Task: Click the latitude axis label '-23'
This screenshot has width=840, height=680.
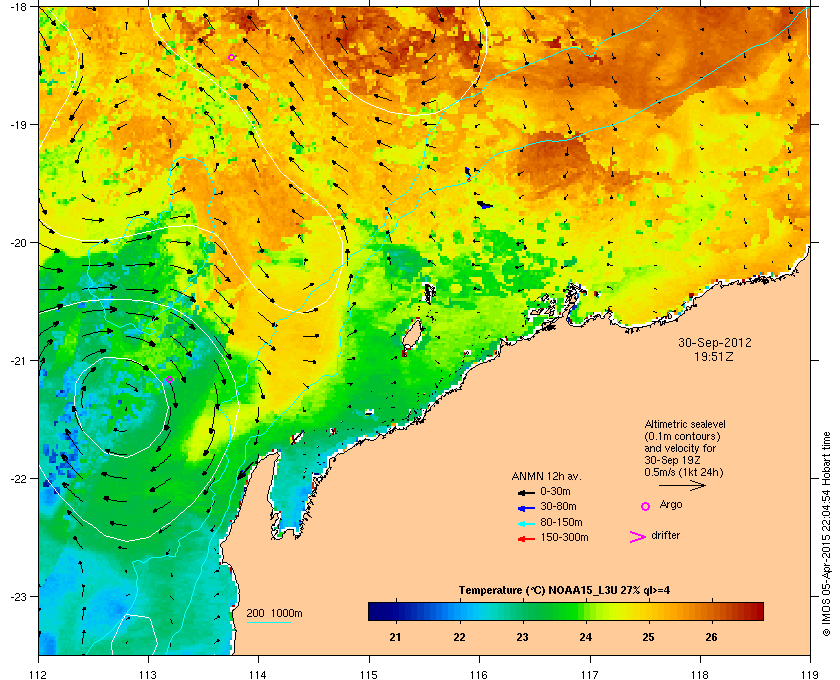Action: (x=18, y=596)
